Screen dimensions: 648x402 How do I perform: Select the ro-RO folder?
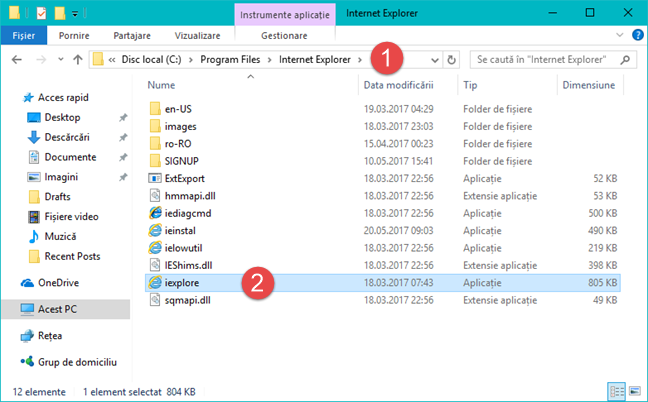click(178, 144)
